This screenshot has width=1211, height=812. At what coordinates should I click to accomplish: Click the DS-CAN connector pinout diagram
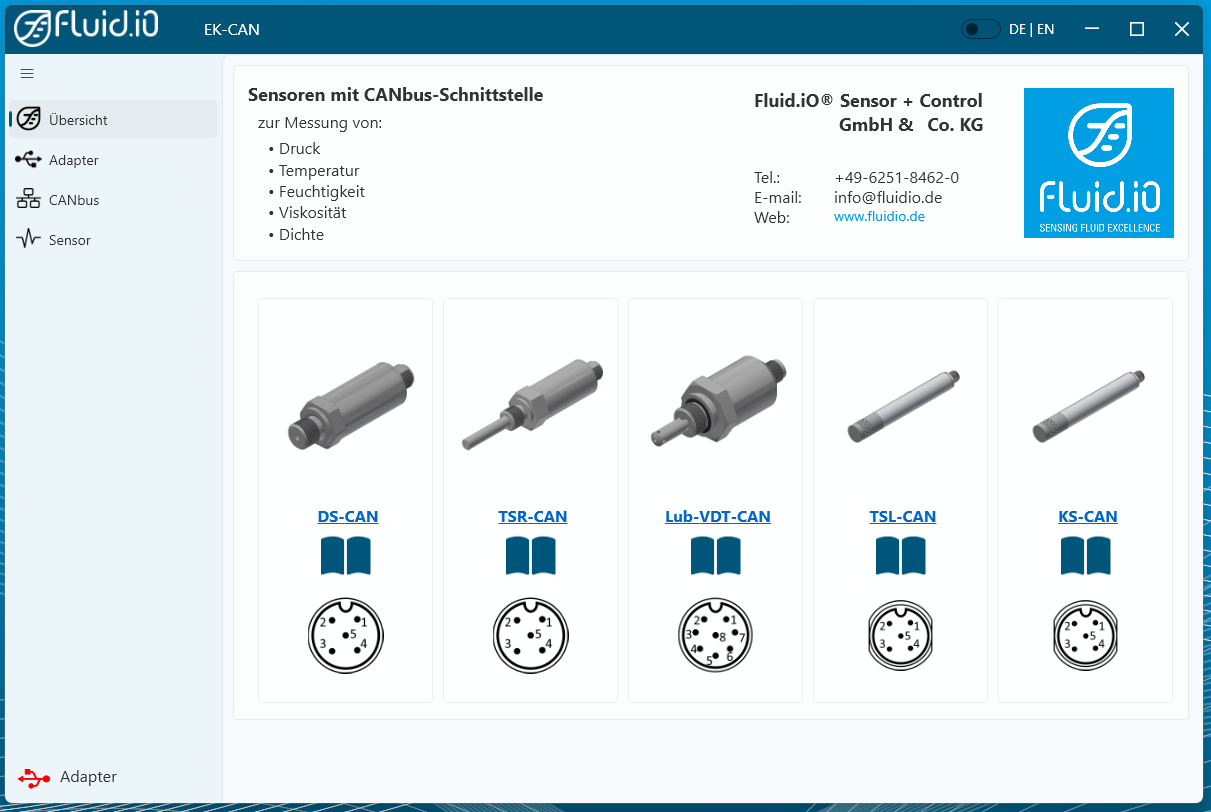tap(346, 635)
